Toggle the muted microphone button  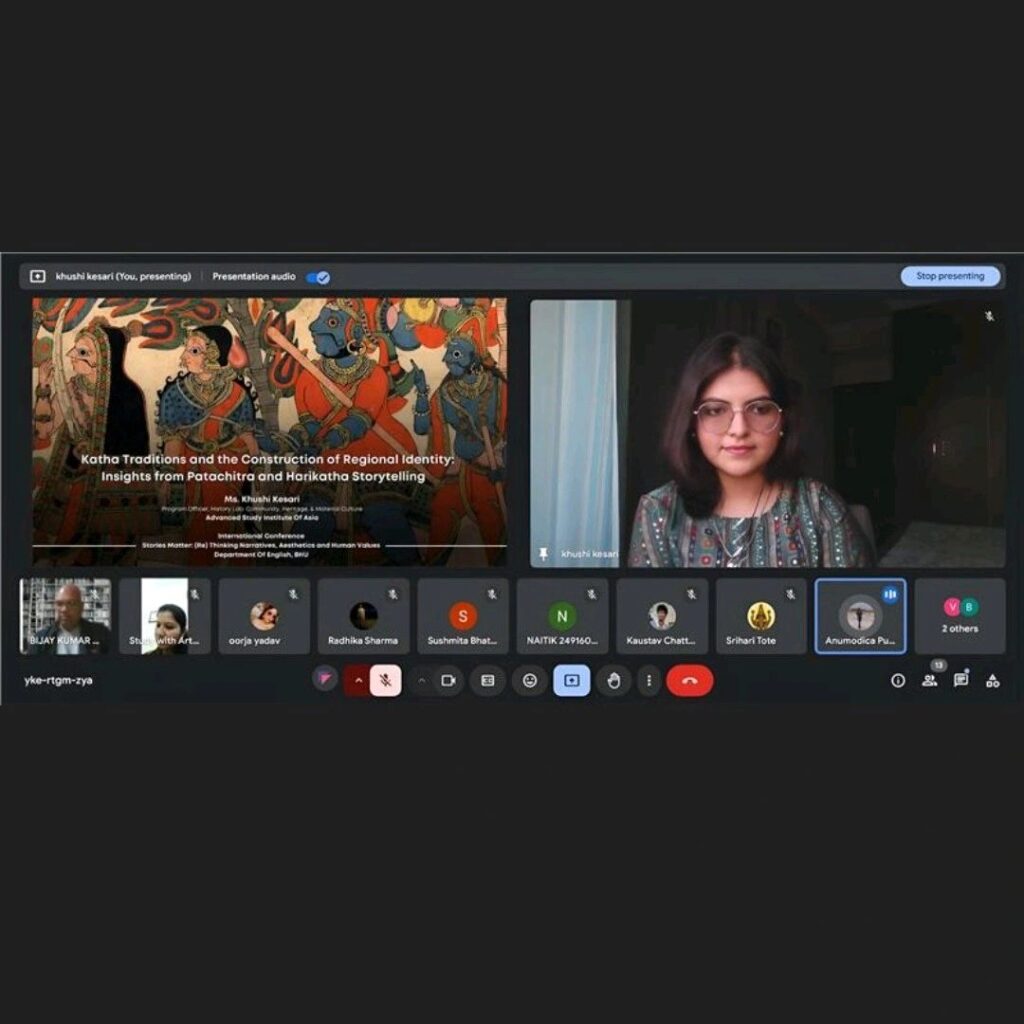click(x=385, y=681)
